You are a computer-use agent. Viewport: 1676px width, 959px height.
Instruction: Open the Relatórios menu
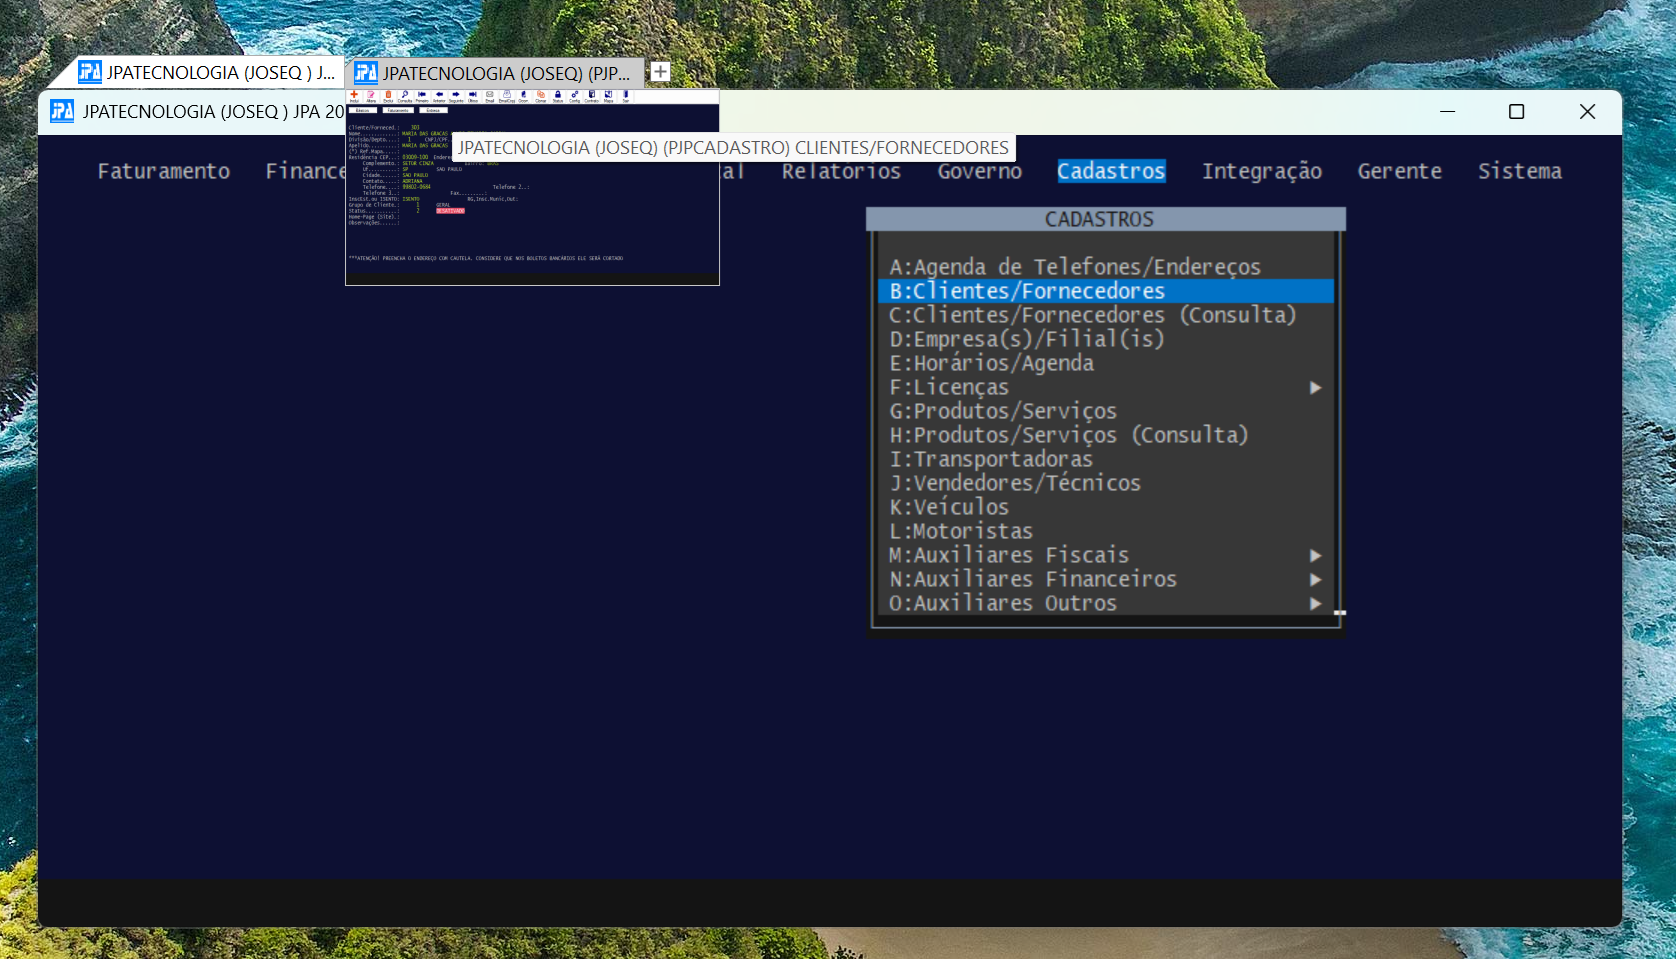841,171
